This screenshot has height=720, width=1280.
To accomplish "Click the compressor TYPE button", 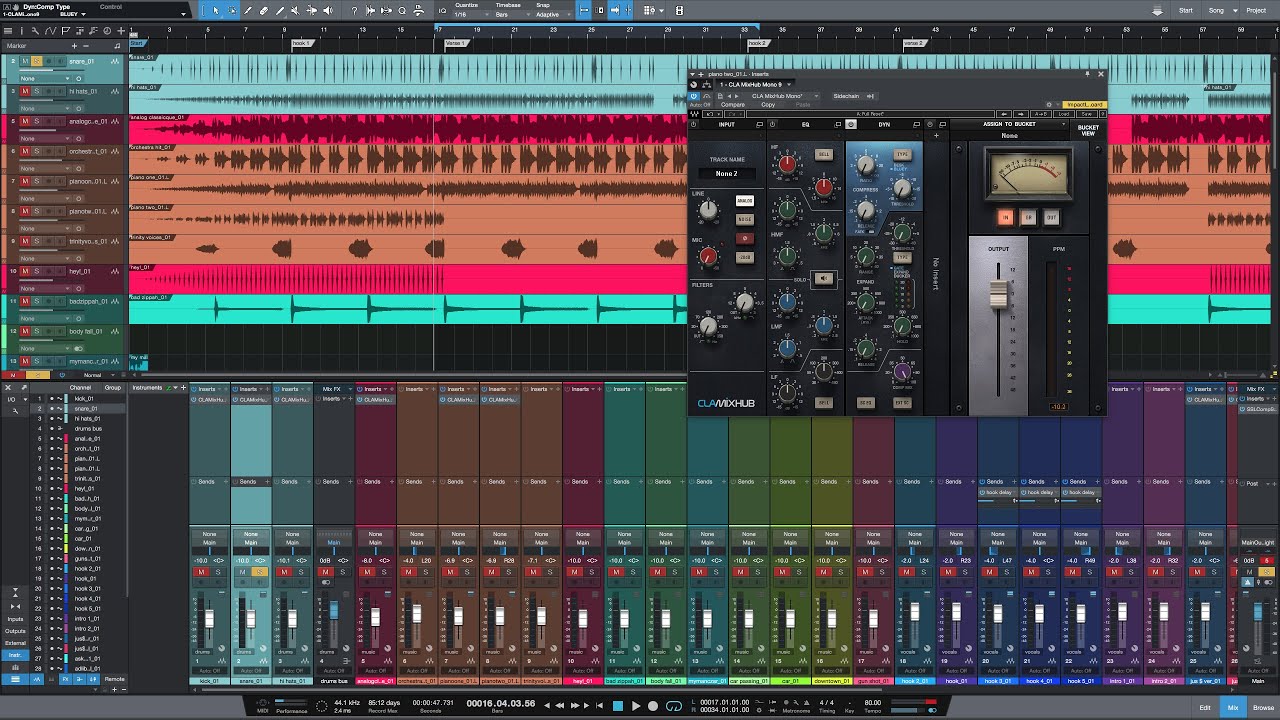I will pos(902,155).
